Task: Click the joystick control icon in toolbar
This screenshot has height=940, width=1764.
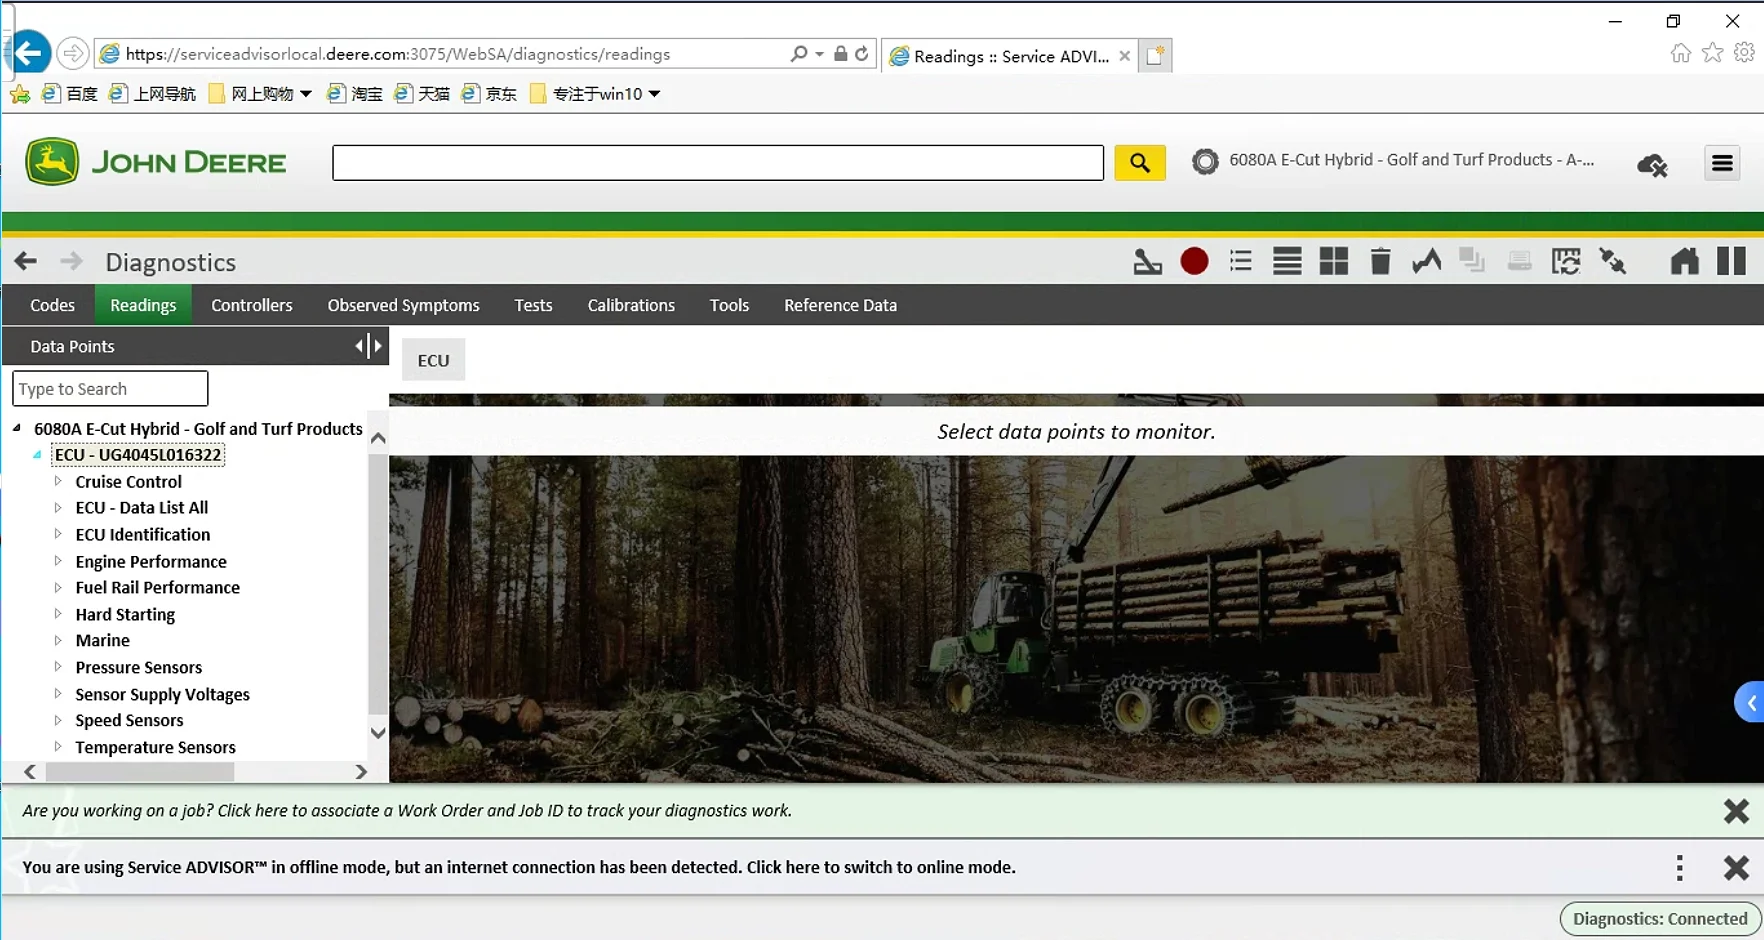Action: click(x=1147, y=262)
